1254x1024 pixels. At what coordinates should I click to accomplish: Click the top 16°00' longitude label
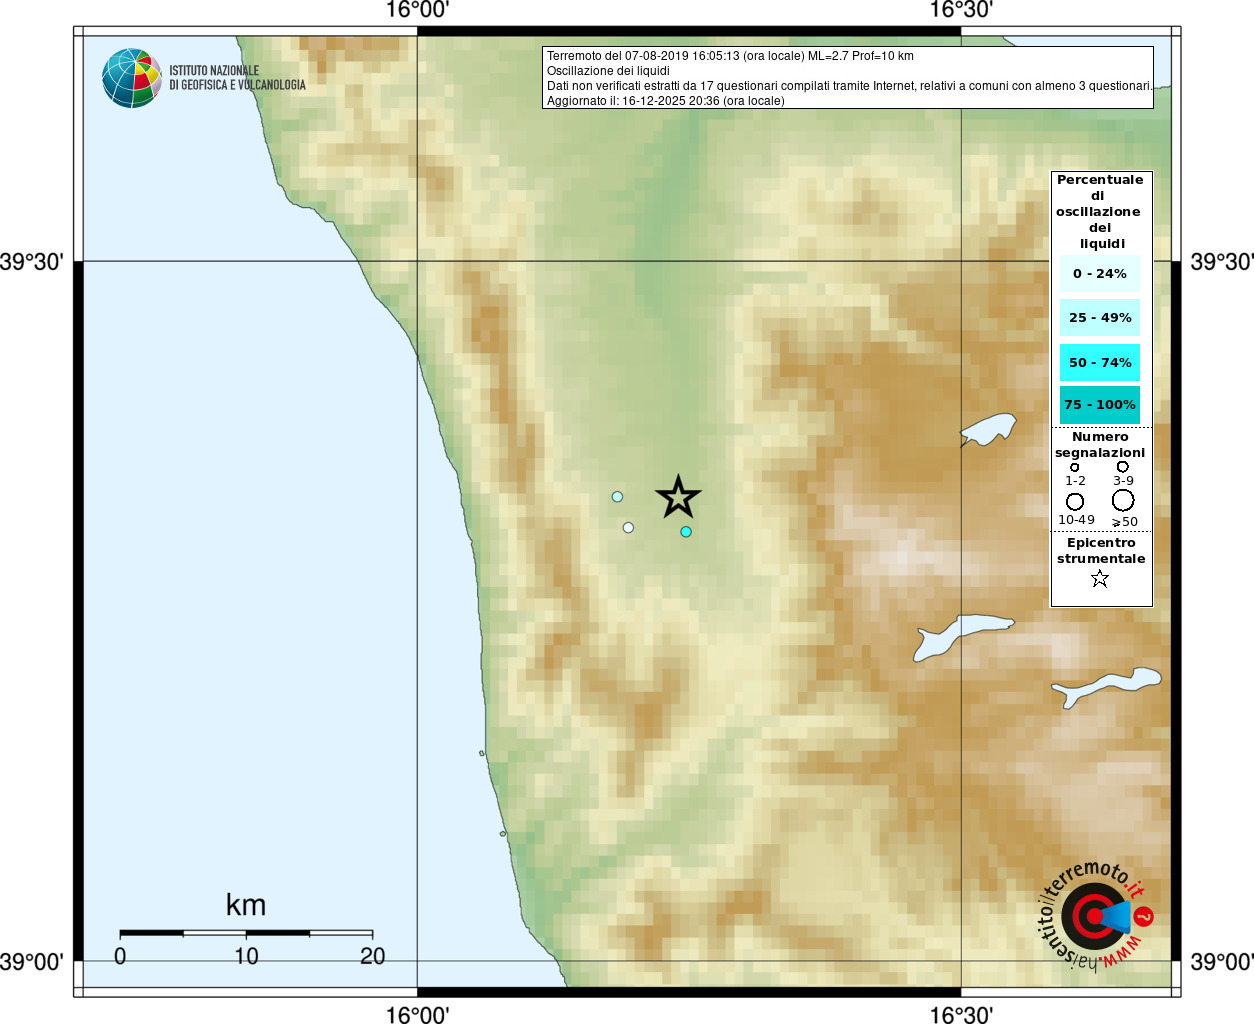pyautogui.click(x=417, y=10)
